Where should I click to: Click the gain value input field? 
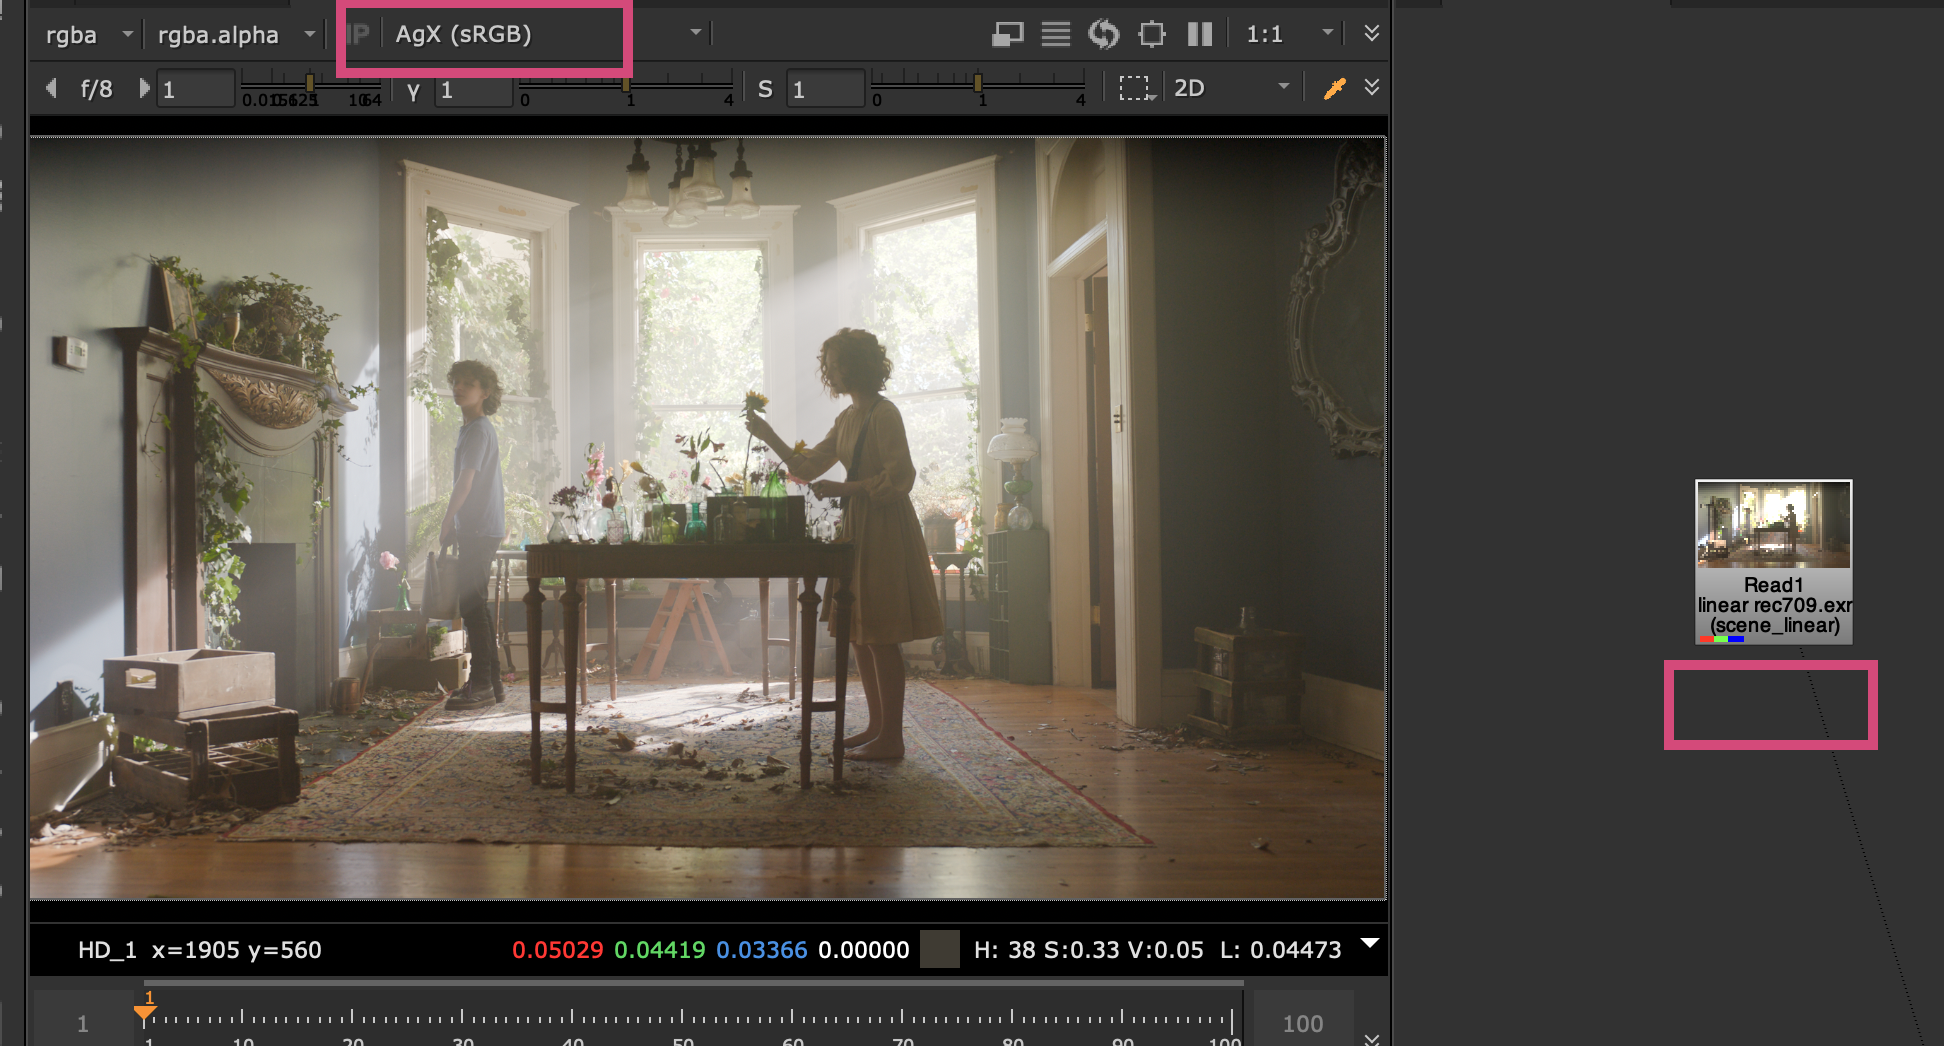tap(196, 89)
